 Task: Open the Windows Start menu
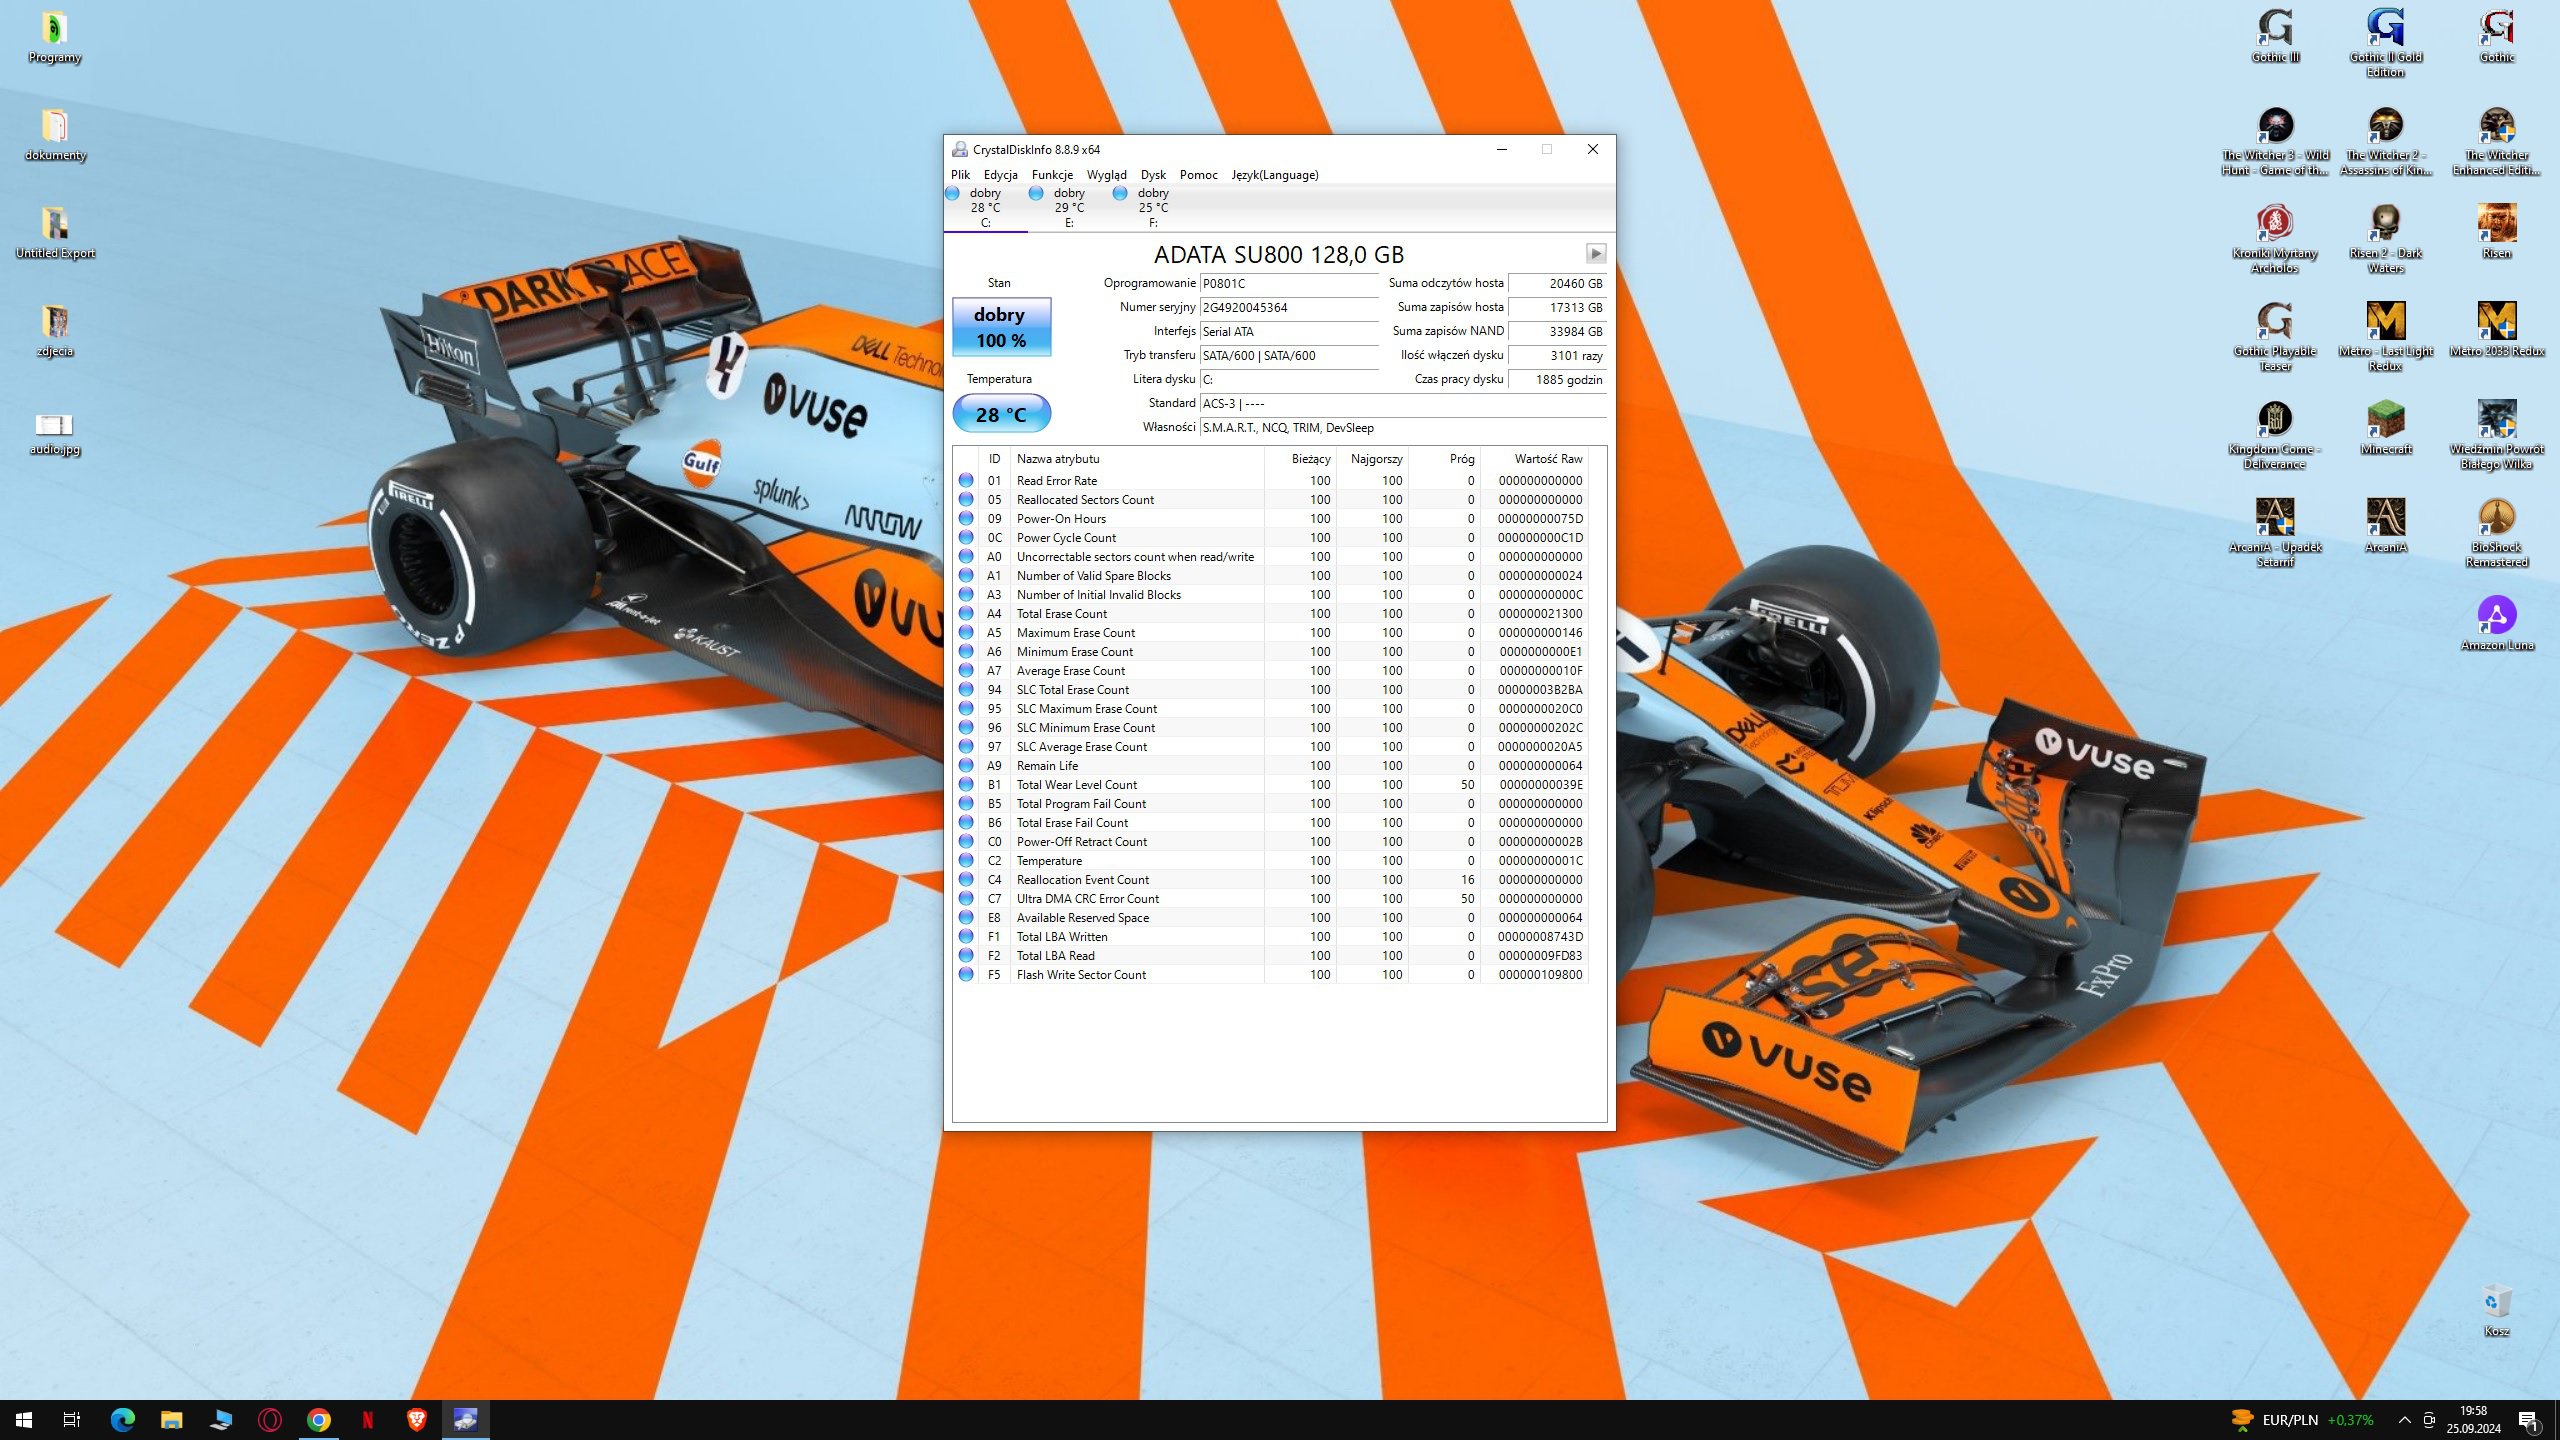pyautogui.click(x=24, y=1420)
